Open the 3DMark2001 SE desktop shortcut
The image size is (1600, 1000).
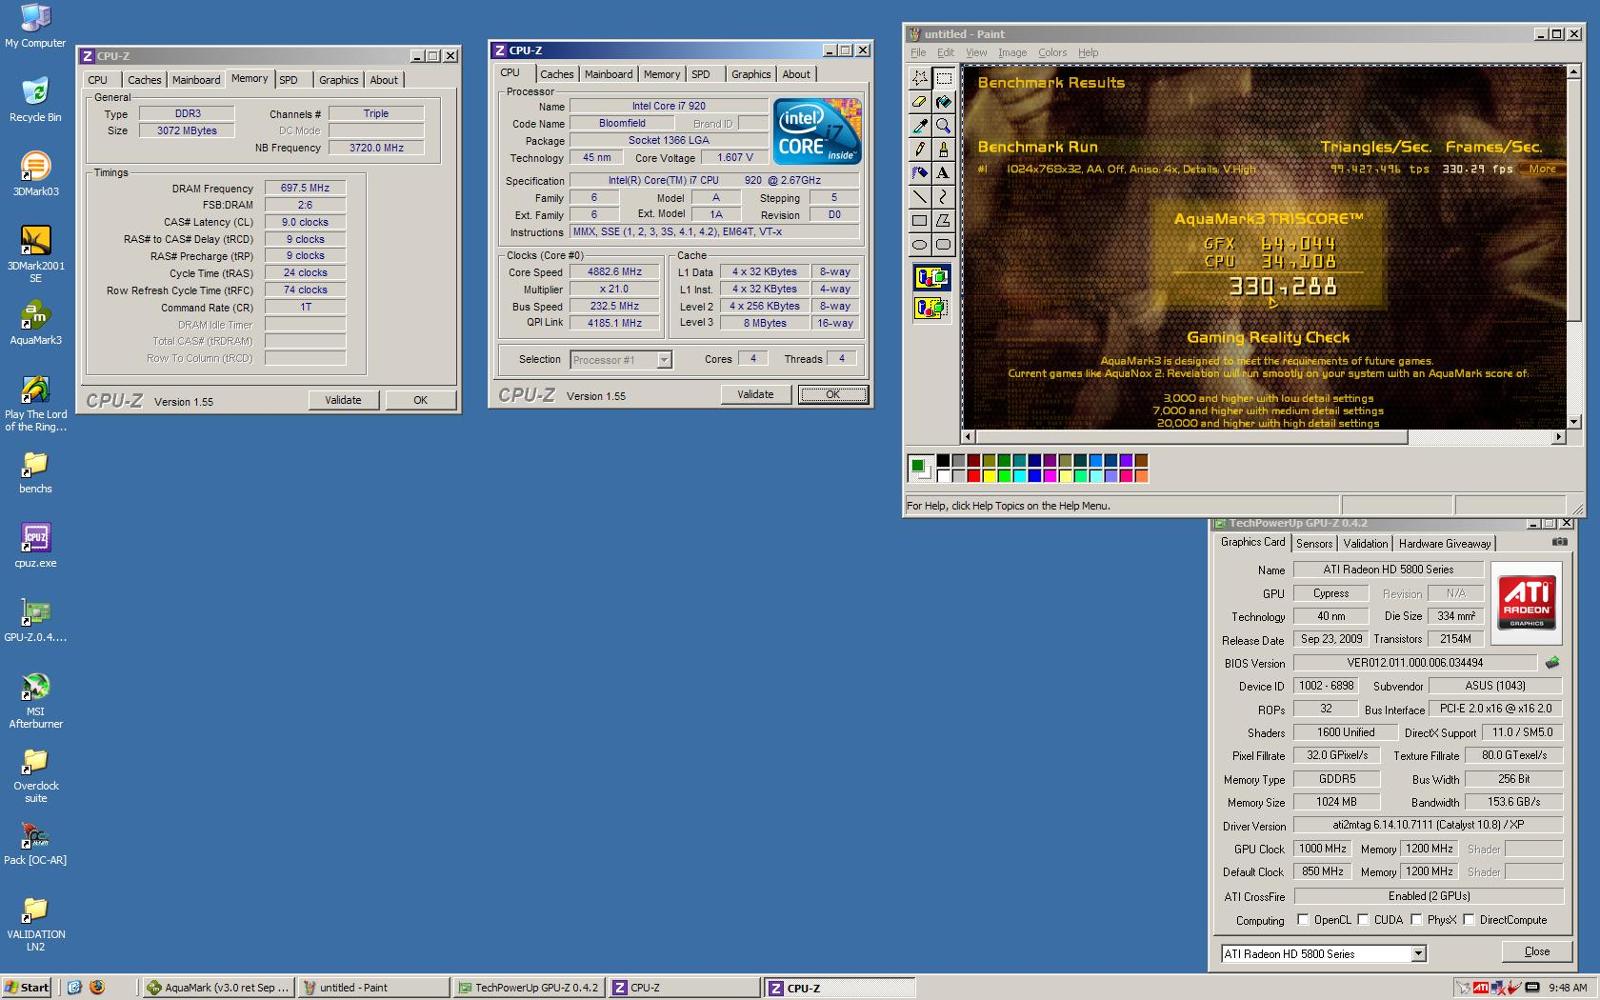coord(35,253)
